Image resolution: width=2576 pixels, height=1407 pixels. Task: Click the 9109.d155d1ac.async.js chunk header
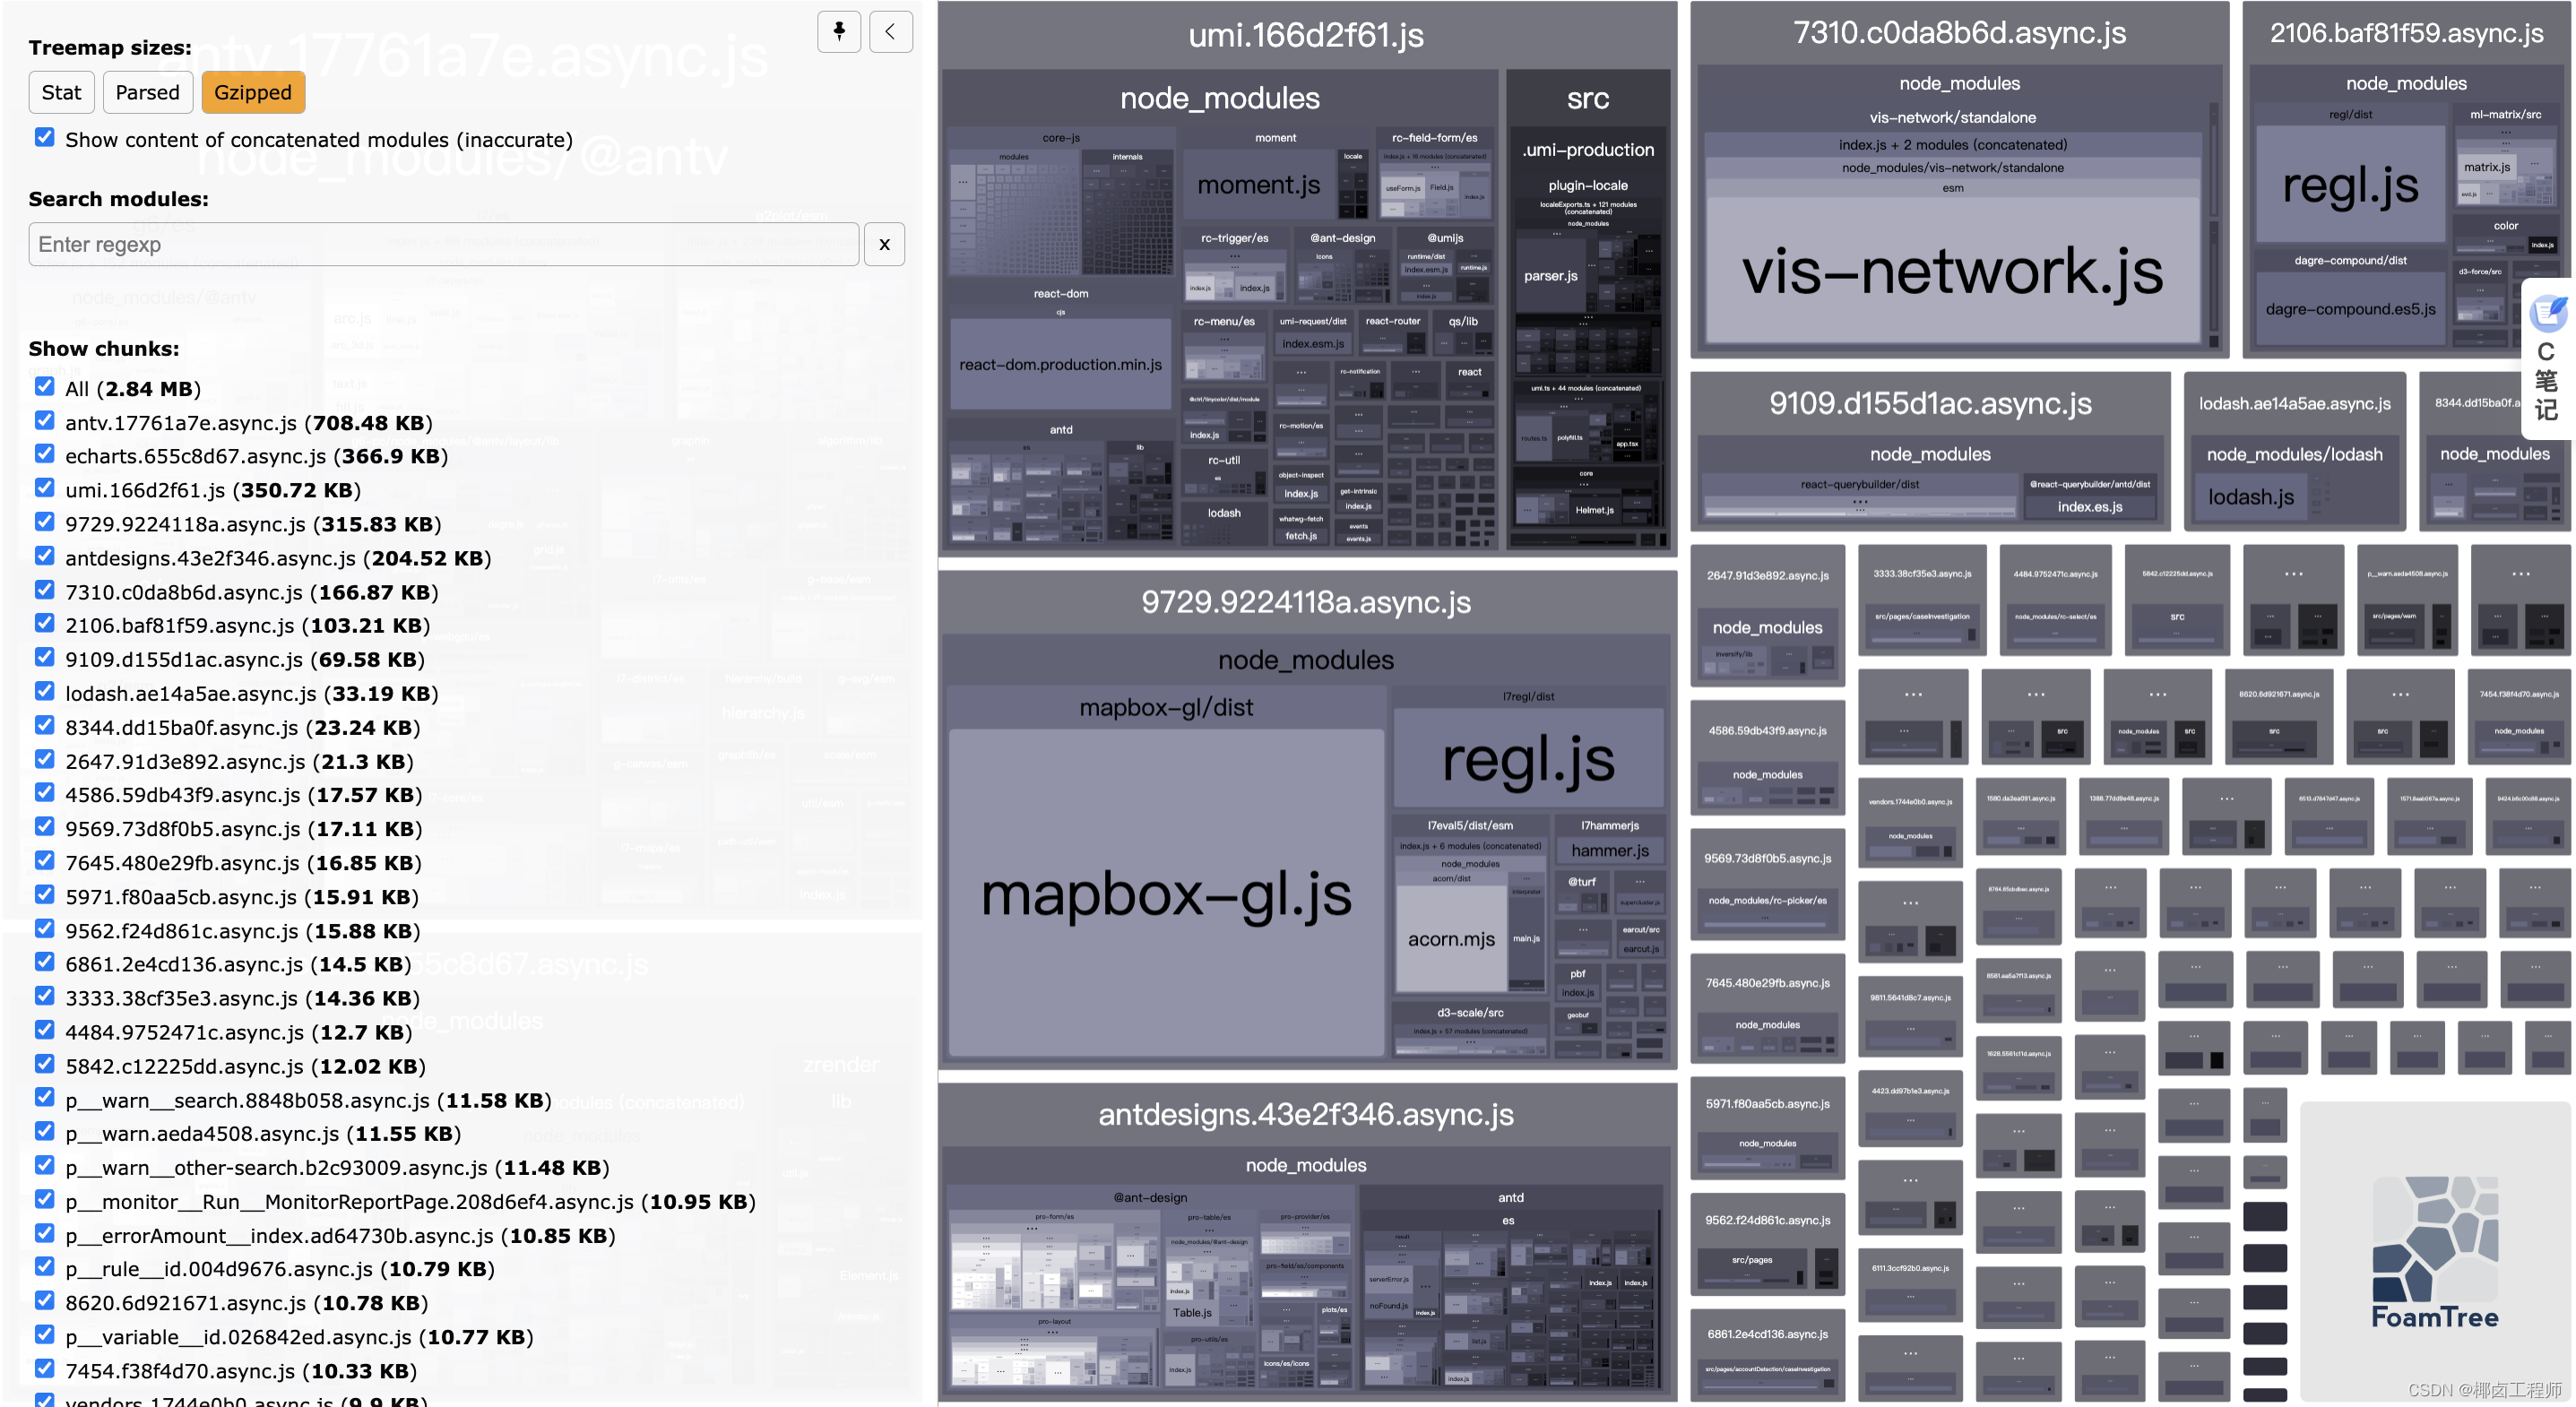pos(1930,403)
